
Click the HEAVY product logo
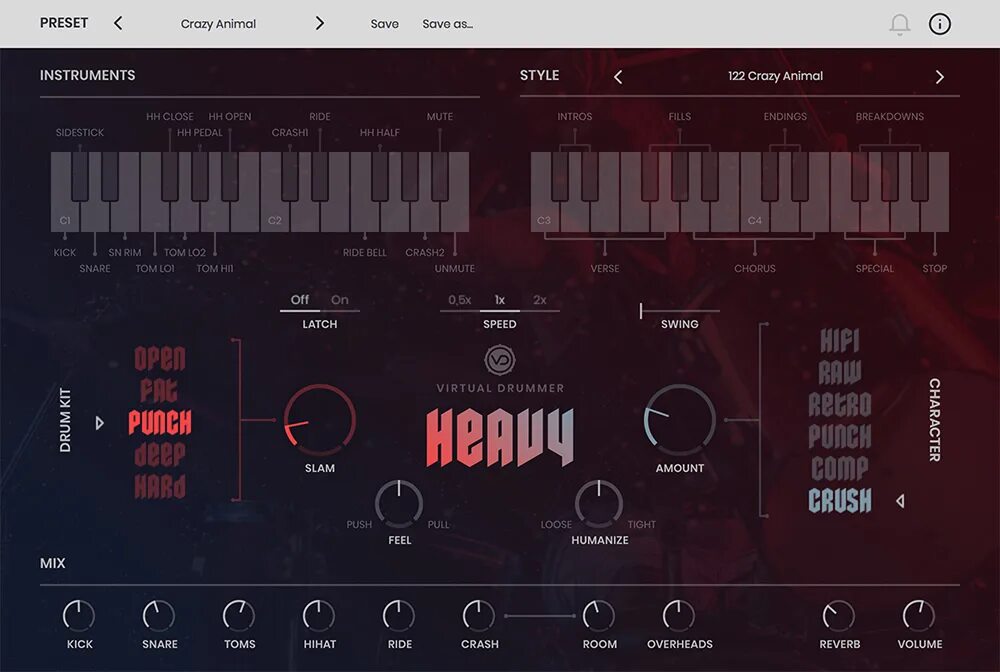[500, 437]
